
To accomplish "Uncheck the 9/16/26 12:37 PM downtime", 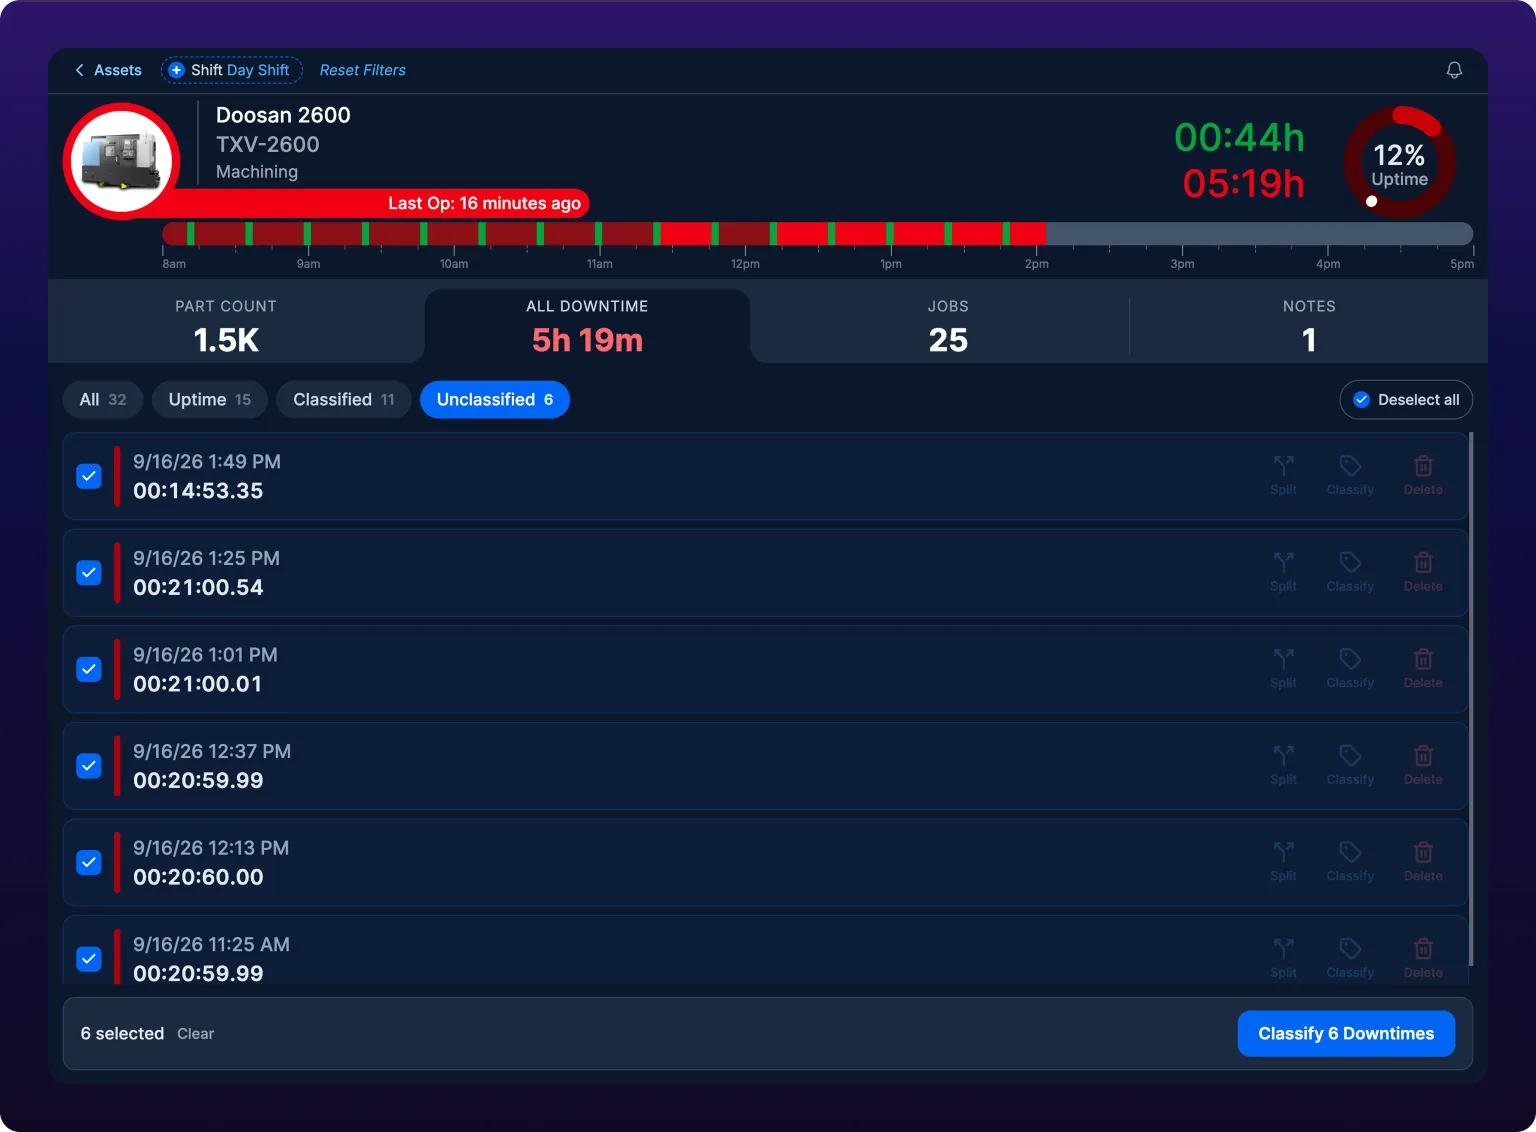I will coord(89,766).
